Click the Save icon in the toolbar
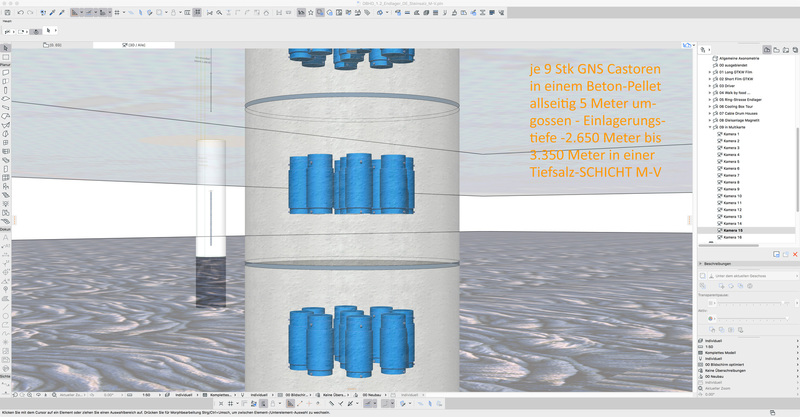The height and width of the screenshot is (417, 800). (x=8, y=13)
